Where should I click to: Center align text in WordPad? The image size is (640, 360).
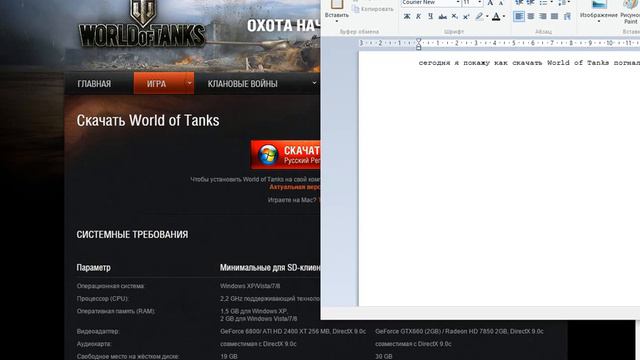click(531, 17)
